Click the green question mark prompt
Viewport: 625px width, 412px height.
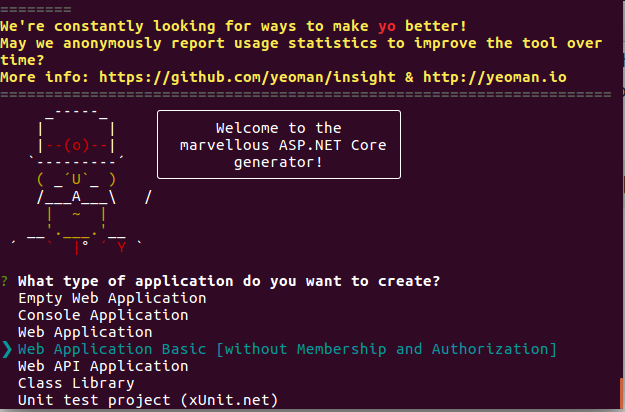pos(6,280)
